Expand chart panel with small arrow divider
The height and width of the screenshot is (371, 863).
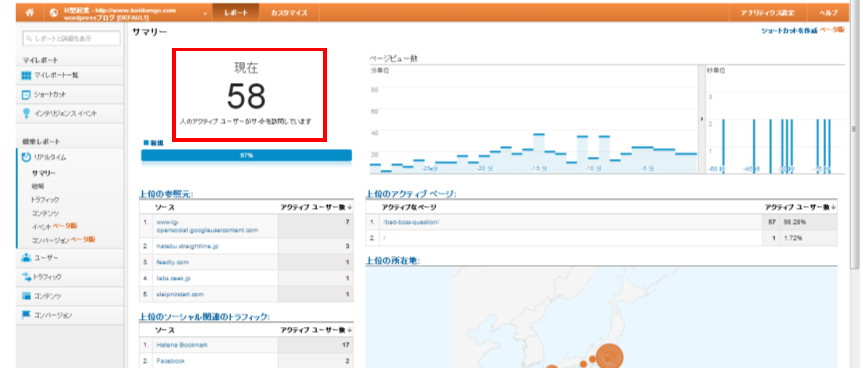701,119
